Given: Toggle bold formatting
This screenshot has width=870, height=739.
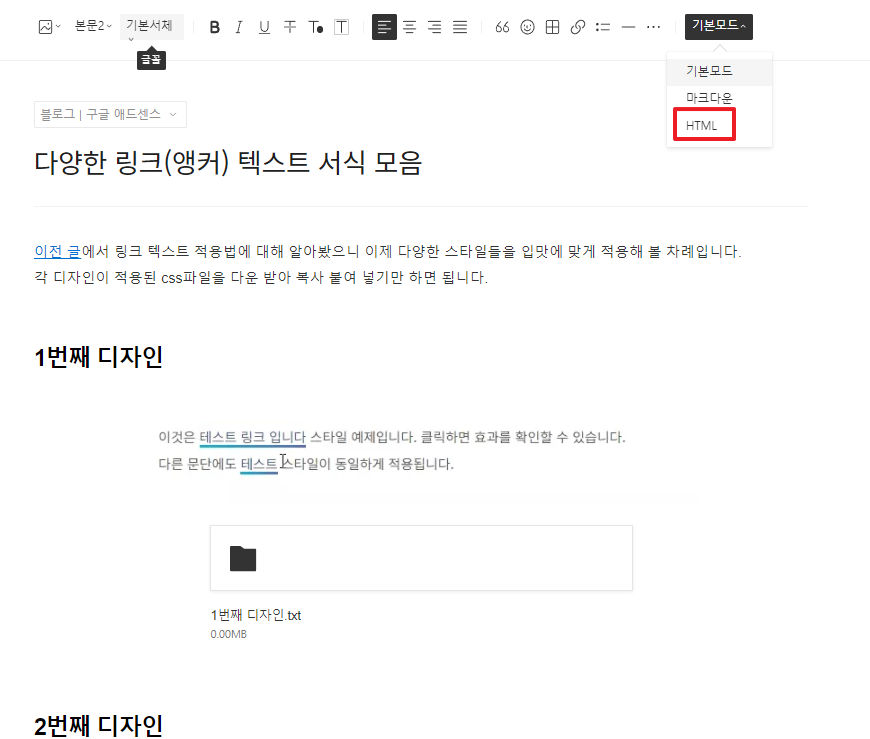Looking at the screenshot, I should tap(214, 27).
